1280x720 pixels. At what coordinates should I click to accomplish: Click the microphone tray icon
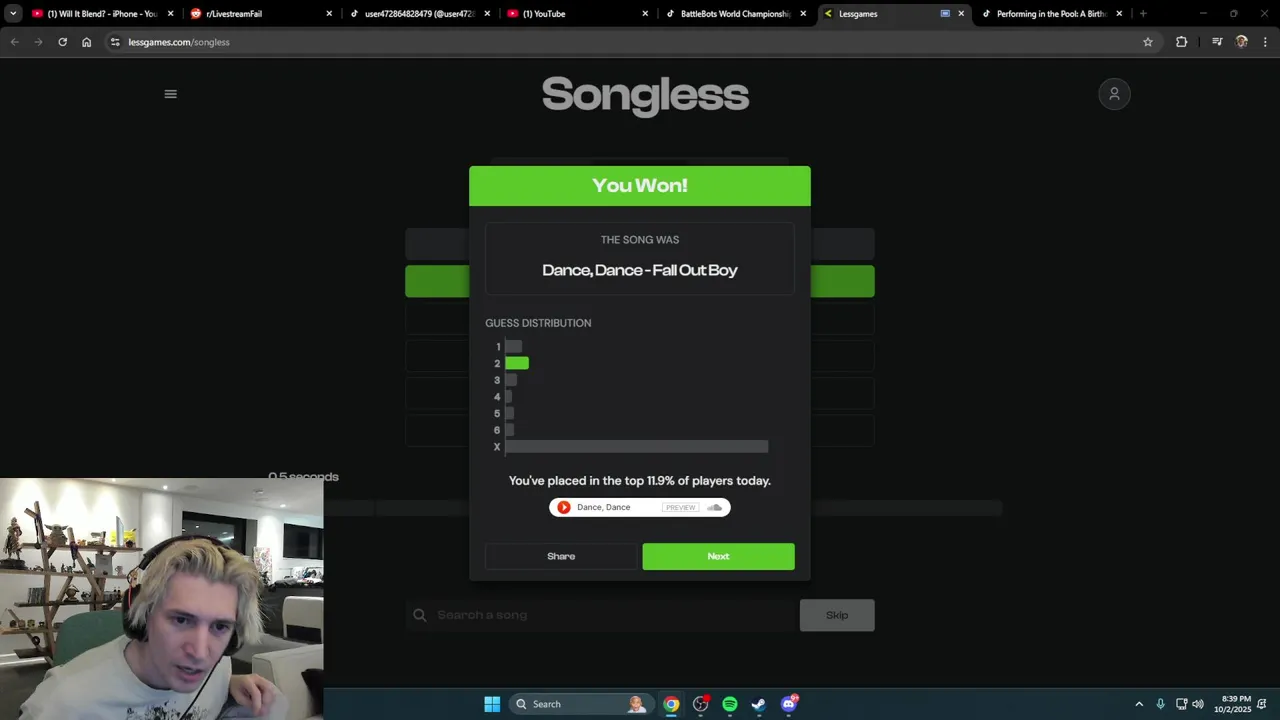point(1160,704)
